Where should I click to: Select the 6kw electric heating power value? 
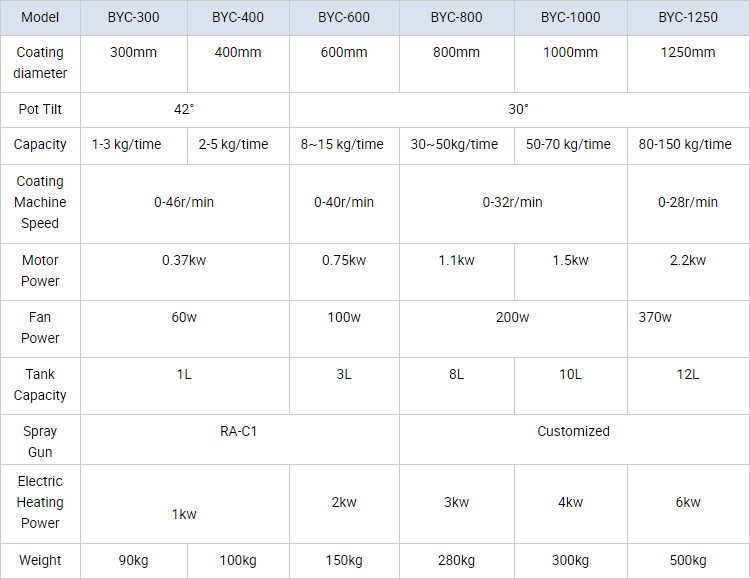pos(687,502)
